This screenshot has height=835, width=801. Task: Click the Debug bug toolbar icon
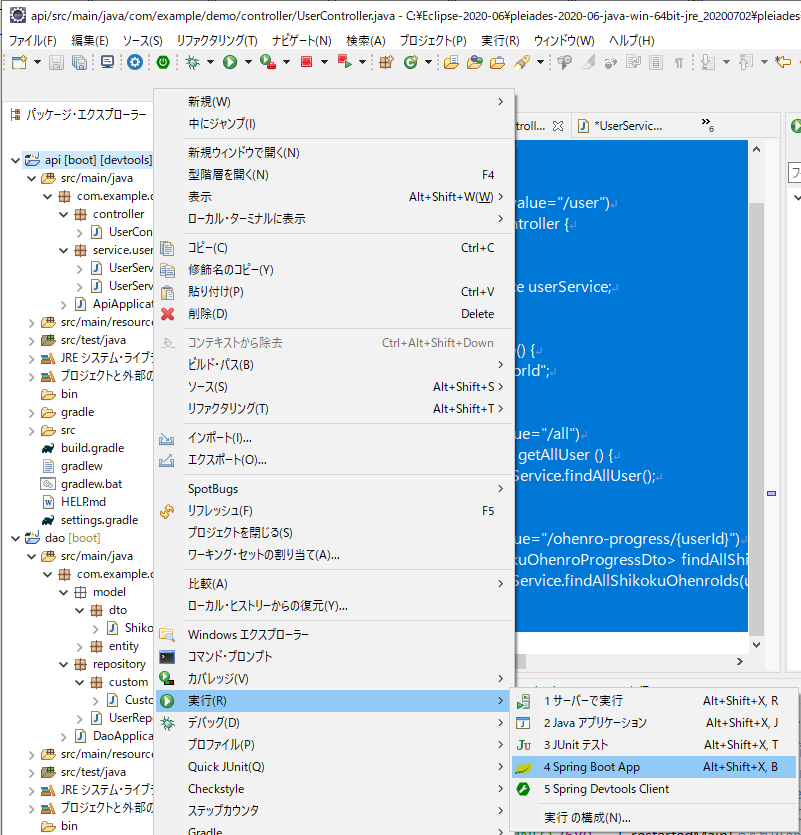pyautogui.click(x=192, y=62)
